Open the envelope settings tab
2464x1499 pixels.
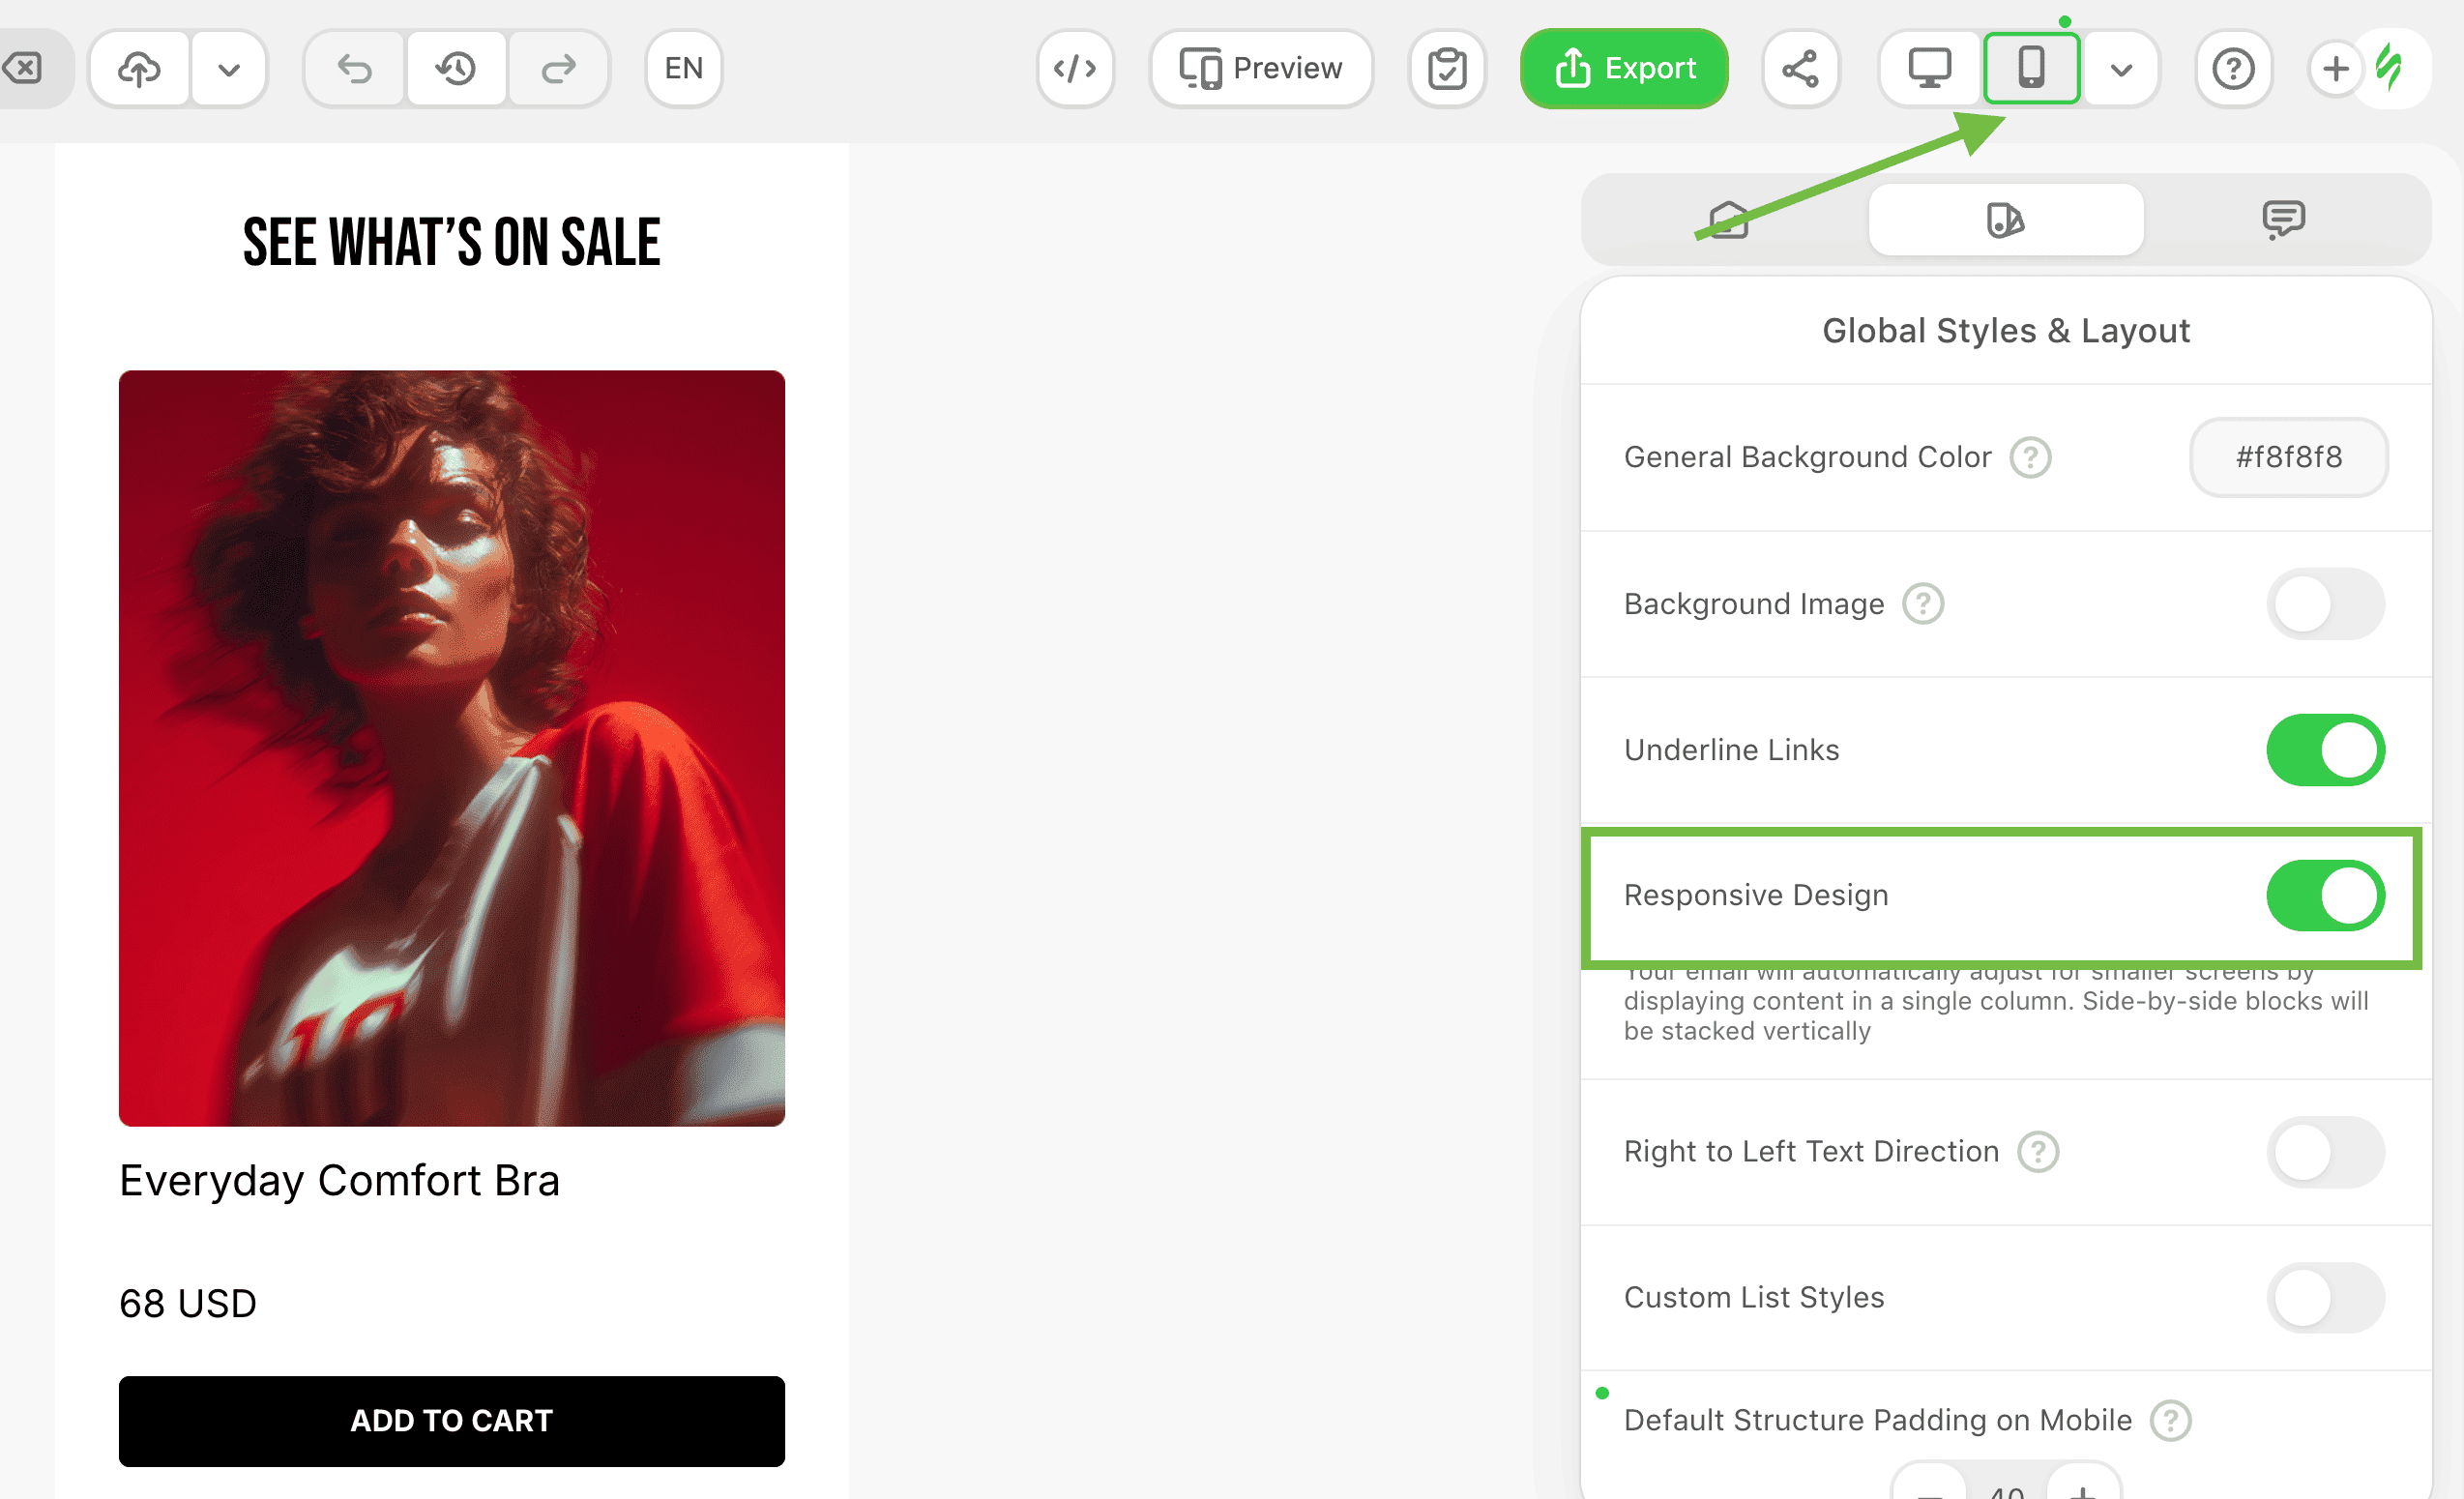[x=1727, y=219]
